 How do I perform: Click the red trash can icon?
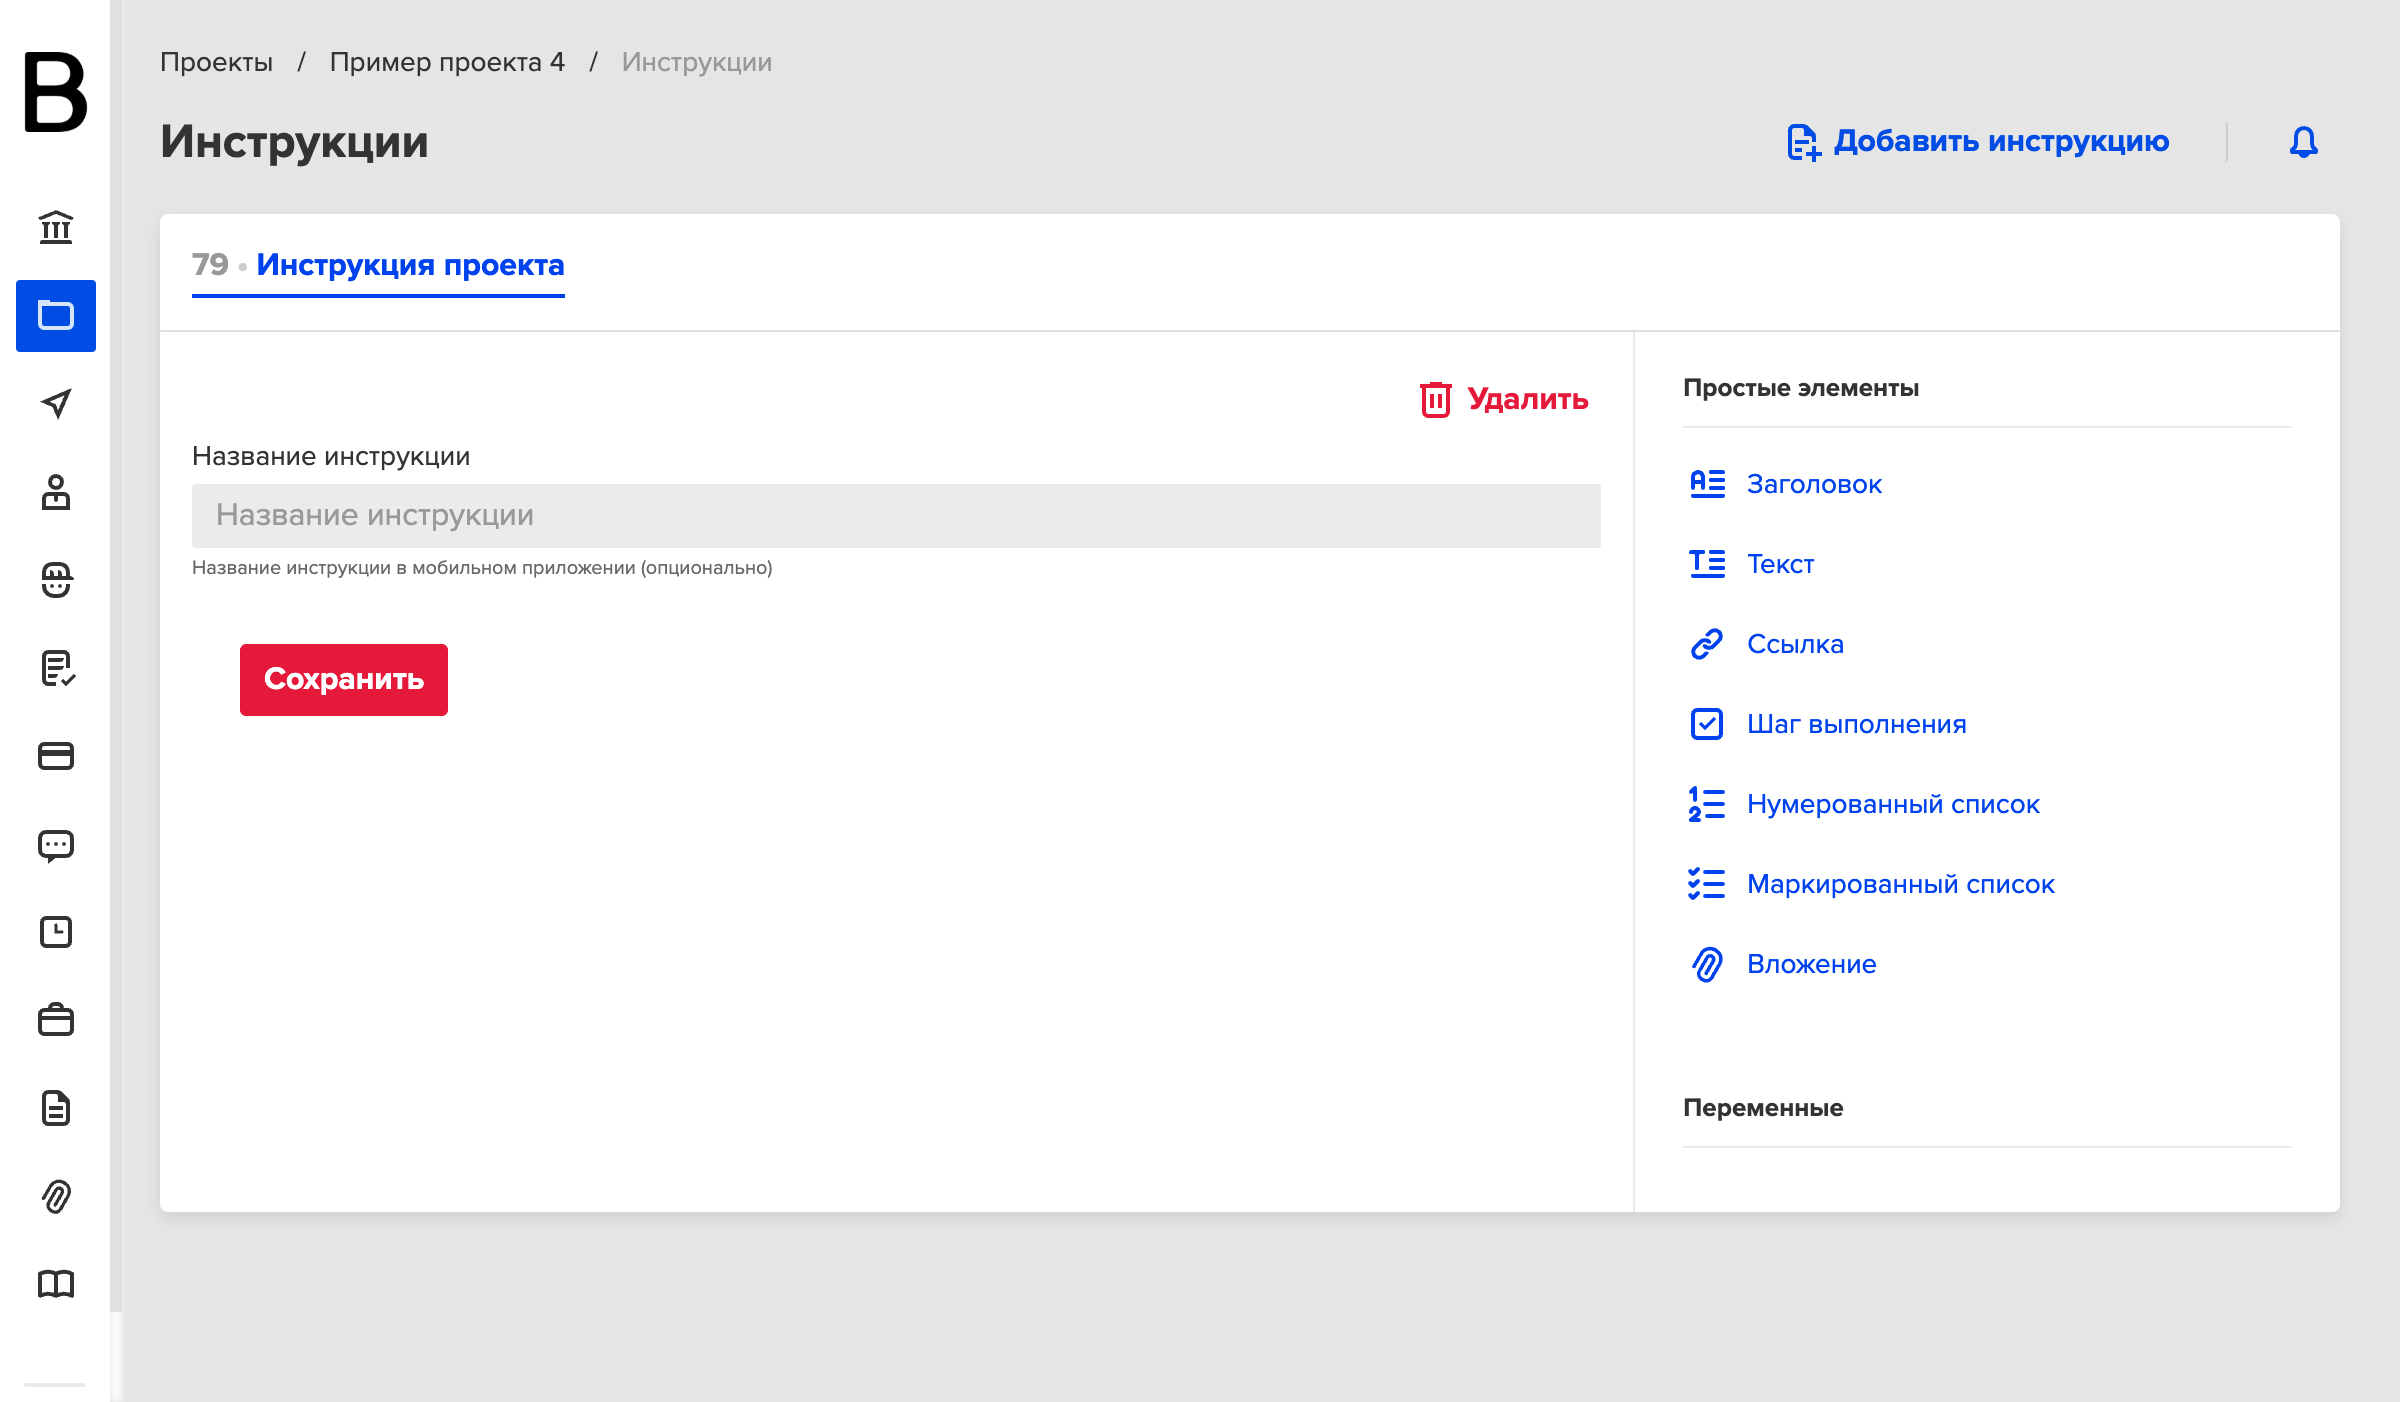1436,400
